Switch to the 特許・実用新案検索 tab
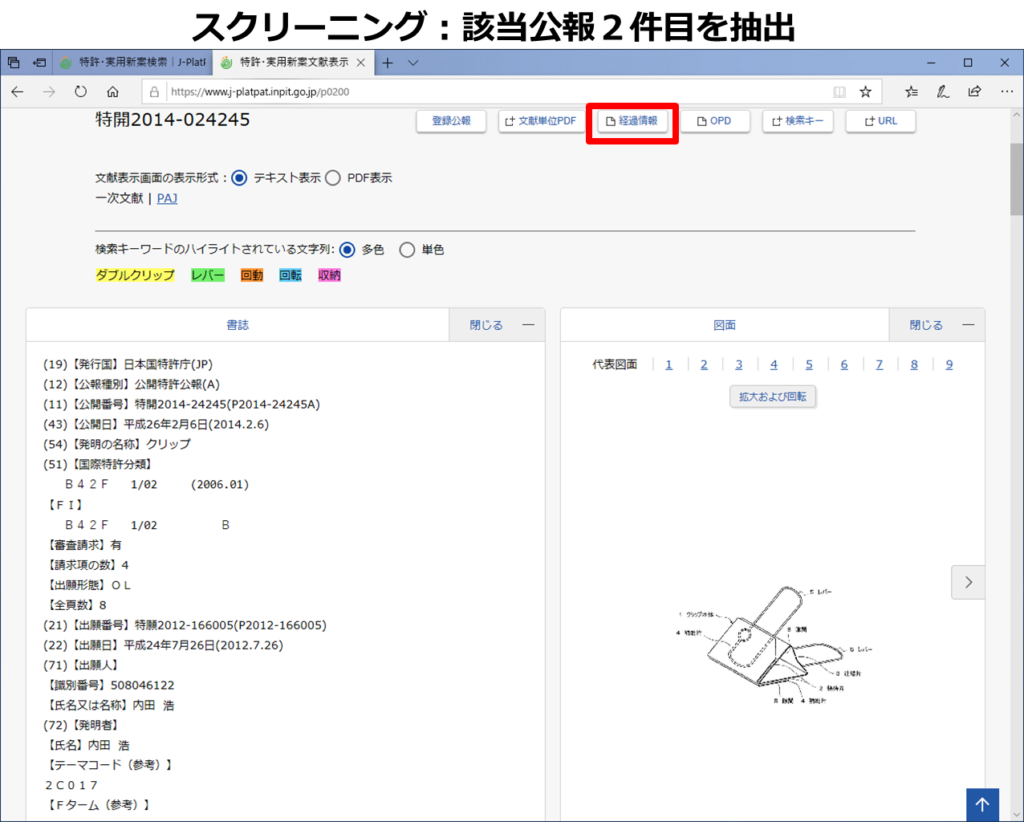The width and height of the screenshot is (1024, 822). pyautogui.click(x=130, y=62)
